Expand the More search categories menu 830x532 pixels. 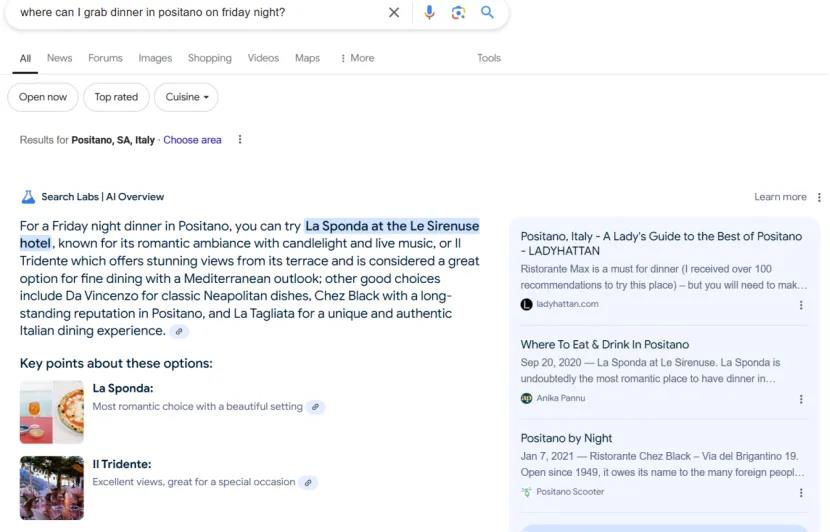coord(357,58)
